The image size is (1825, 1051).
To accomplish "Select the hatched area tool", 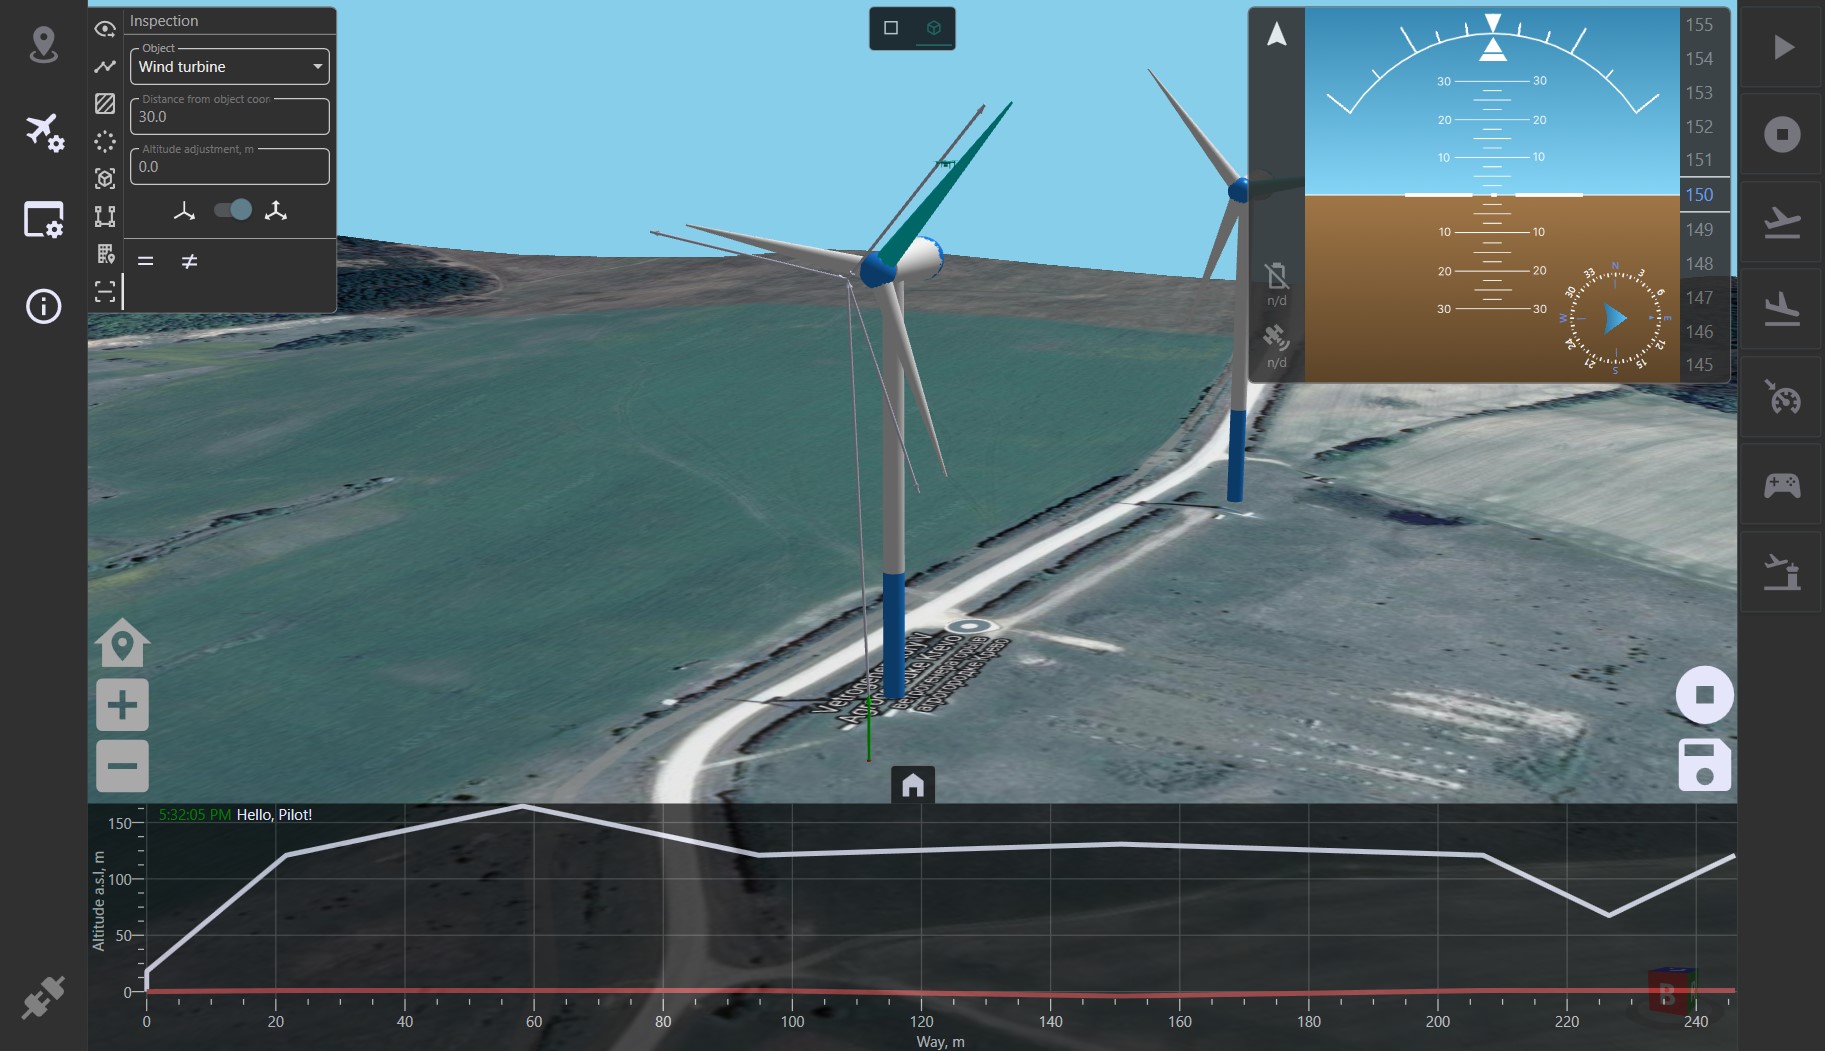I will tap(105, 103).
